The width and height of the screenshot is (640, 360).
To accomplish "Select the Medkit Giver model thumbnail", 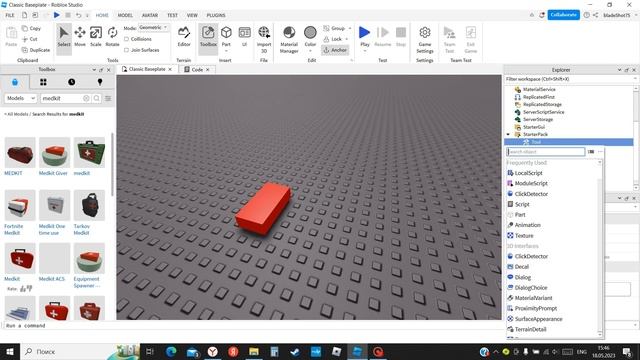I will [55, 153].
